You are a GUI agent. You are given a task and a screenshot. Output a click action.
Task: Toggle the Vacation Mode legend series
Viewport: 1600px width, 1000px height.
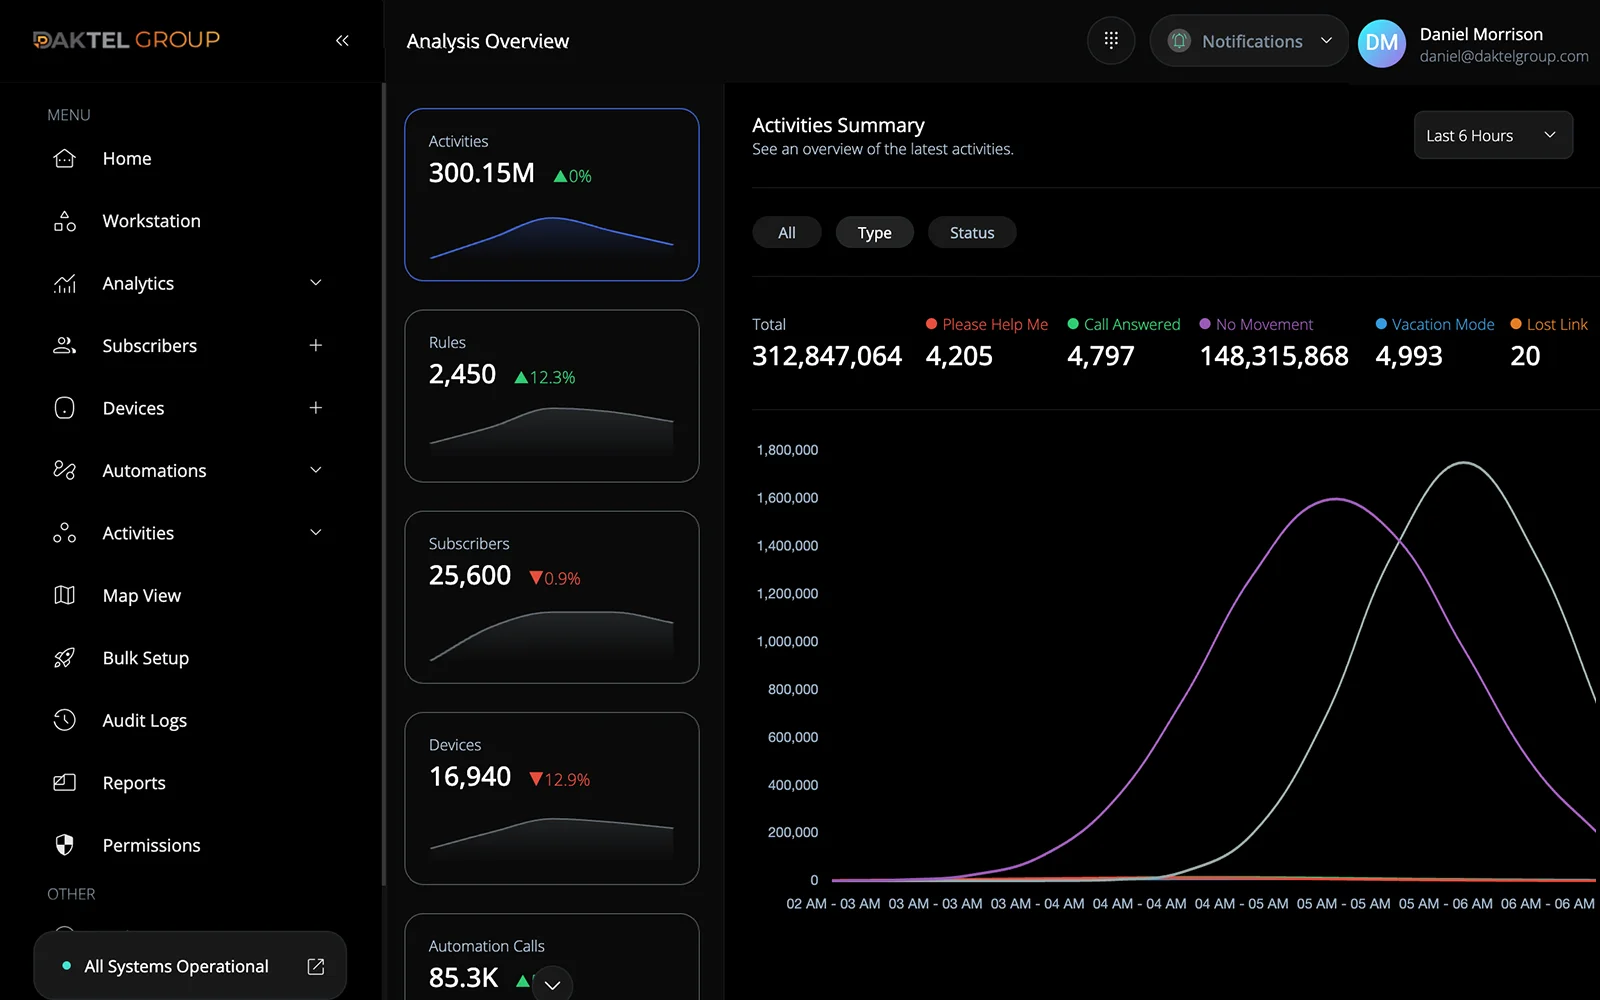pos(1435,324)
